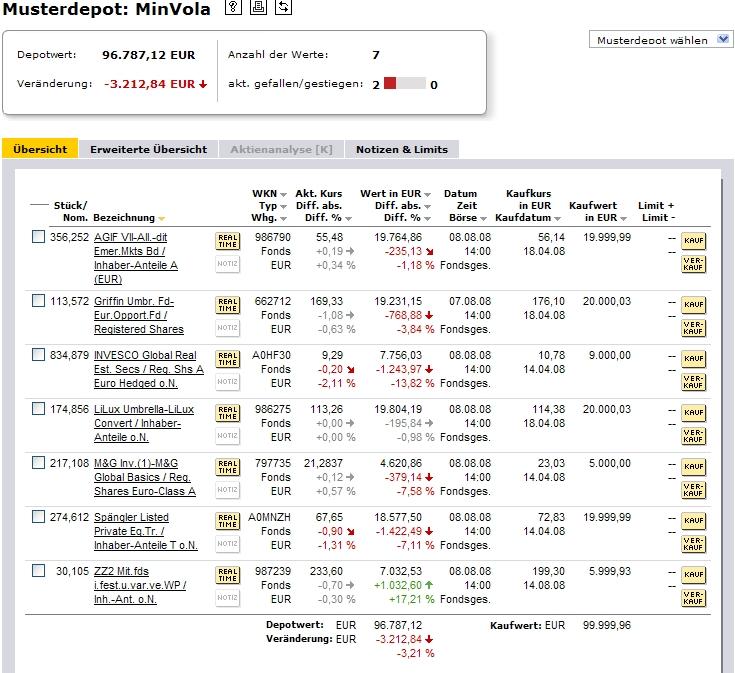Select the M&G Global Basics row checkbox
Viewport: 735px width, 673px height.
pyautogui.click(x=38, y=463)
